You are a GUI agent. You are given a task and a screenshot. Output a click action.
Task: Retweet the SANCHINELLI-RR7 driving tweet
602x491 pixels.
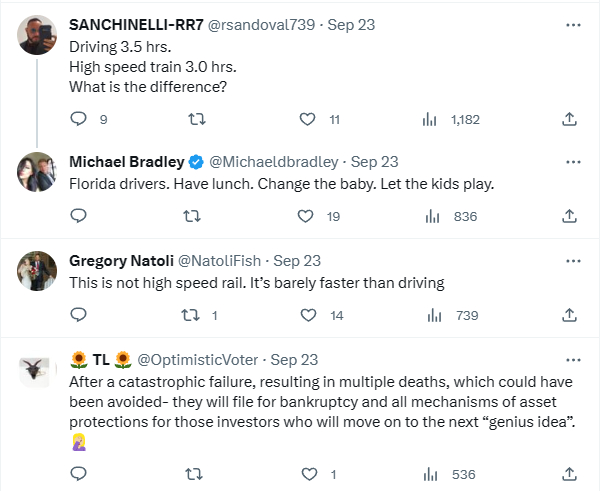click(x=197, y=119)
